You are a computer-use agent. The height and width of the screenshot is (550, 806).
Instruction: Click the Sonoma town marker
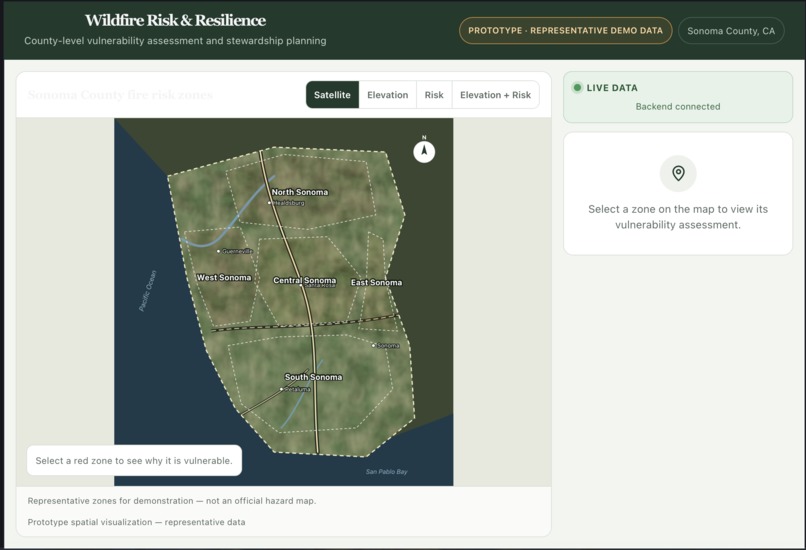pyautogui.click(x=374, y=345)
